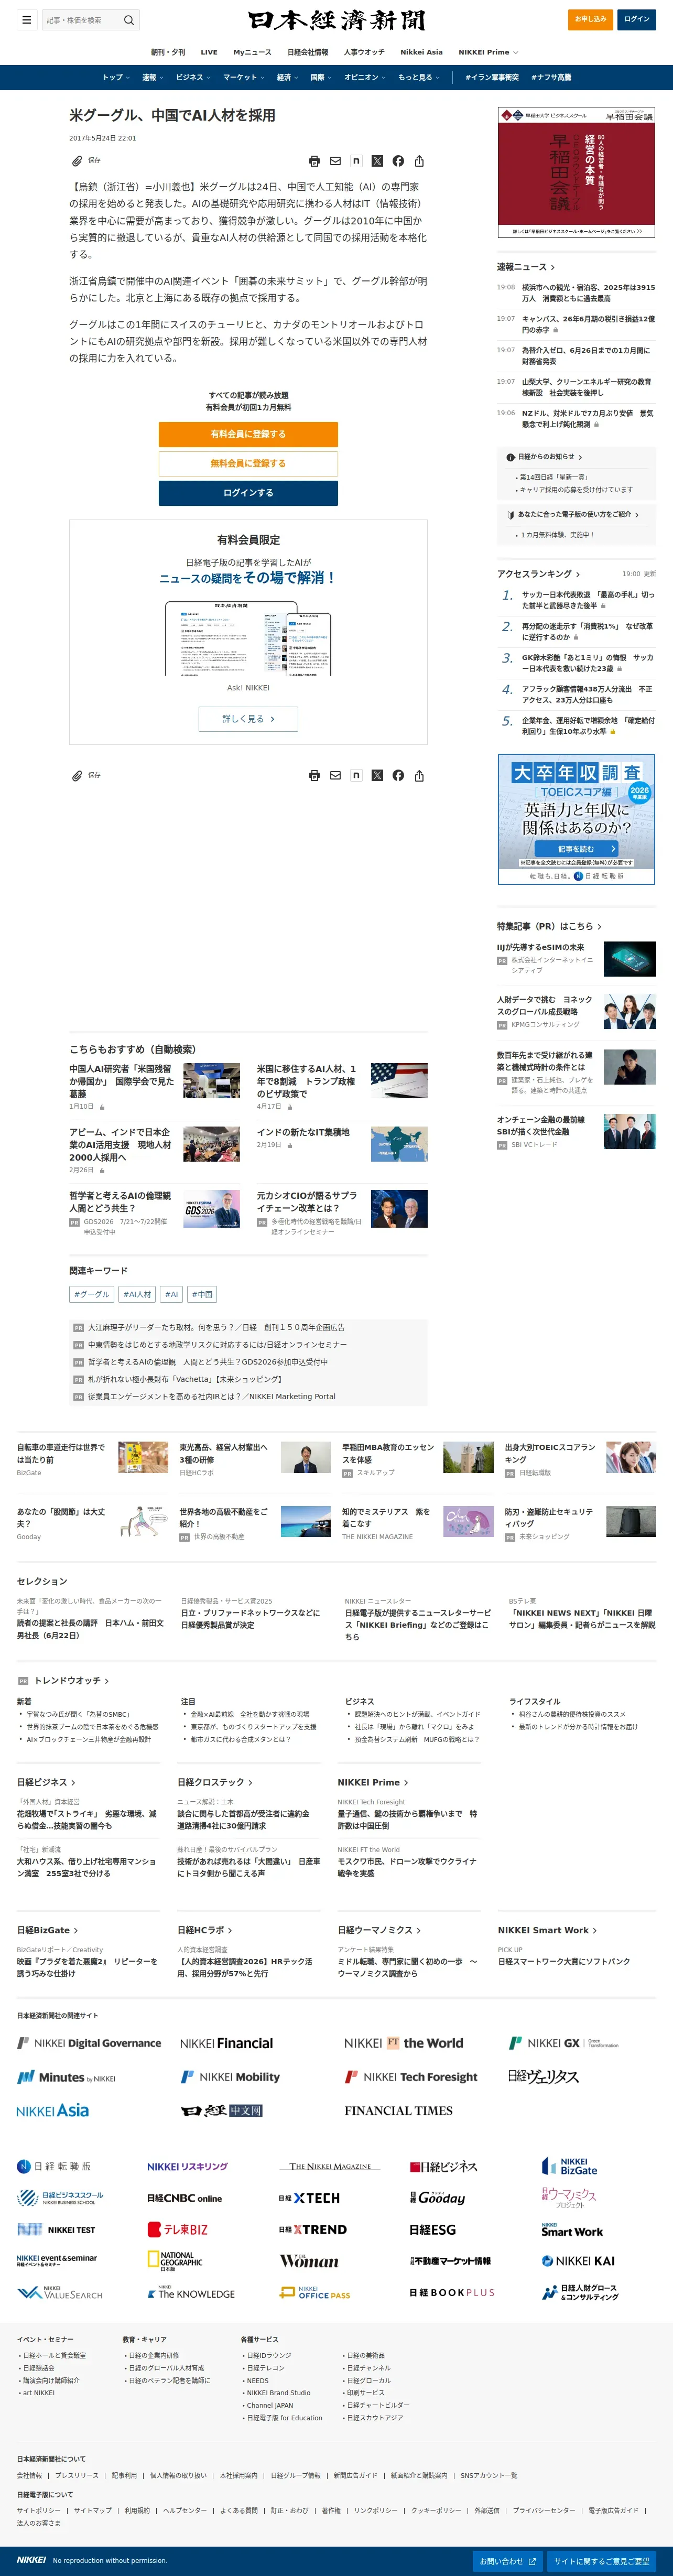The image size is (673, 2576).
Task: Click the orange お申し込み button
Action: click(590, 19)
